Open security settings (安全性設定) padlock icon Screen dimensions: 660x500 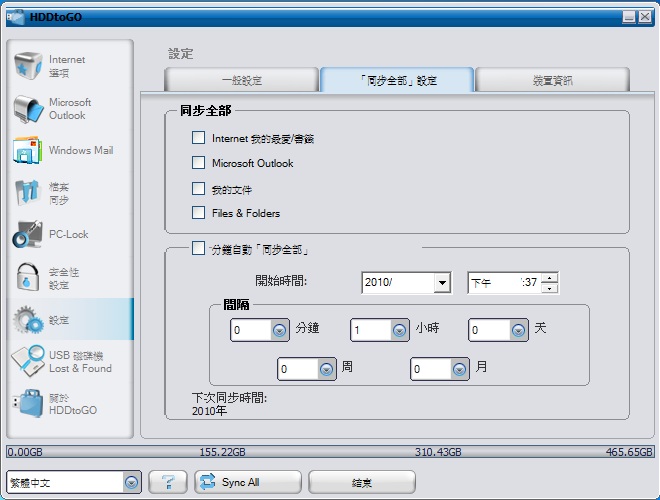tap(27, 277)
